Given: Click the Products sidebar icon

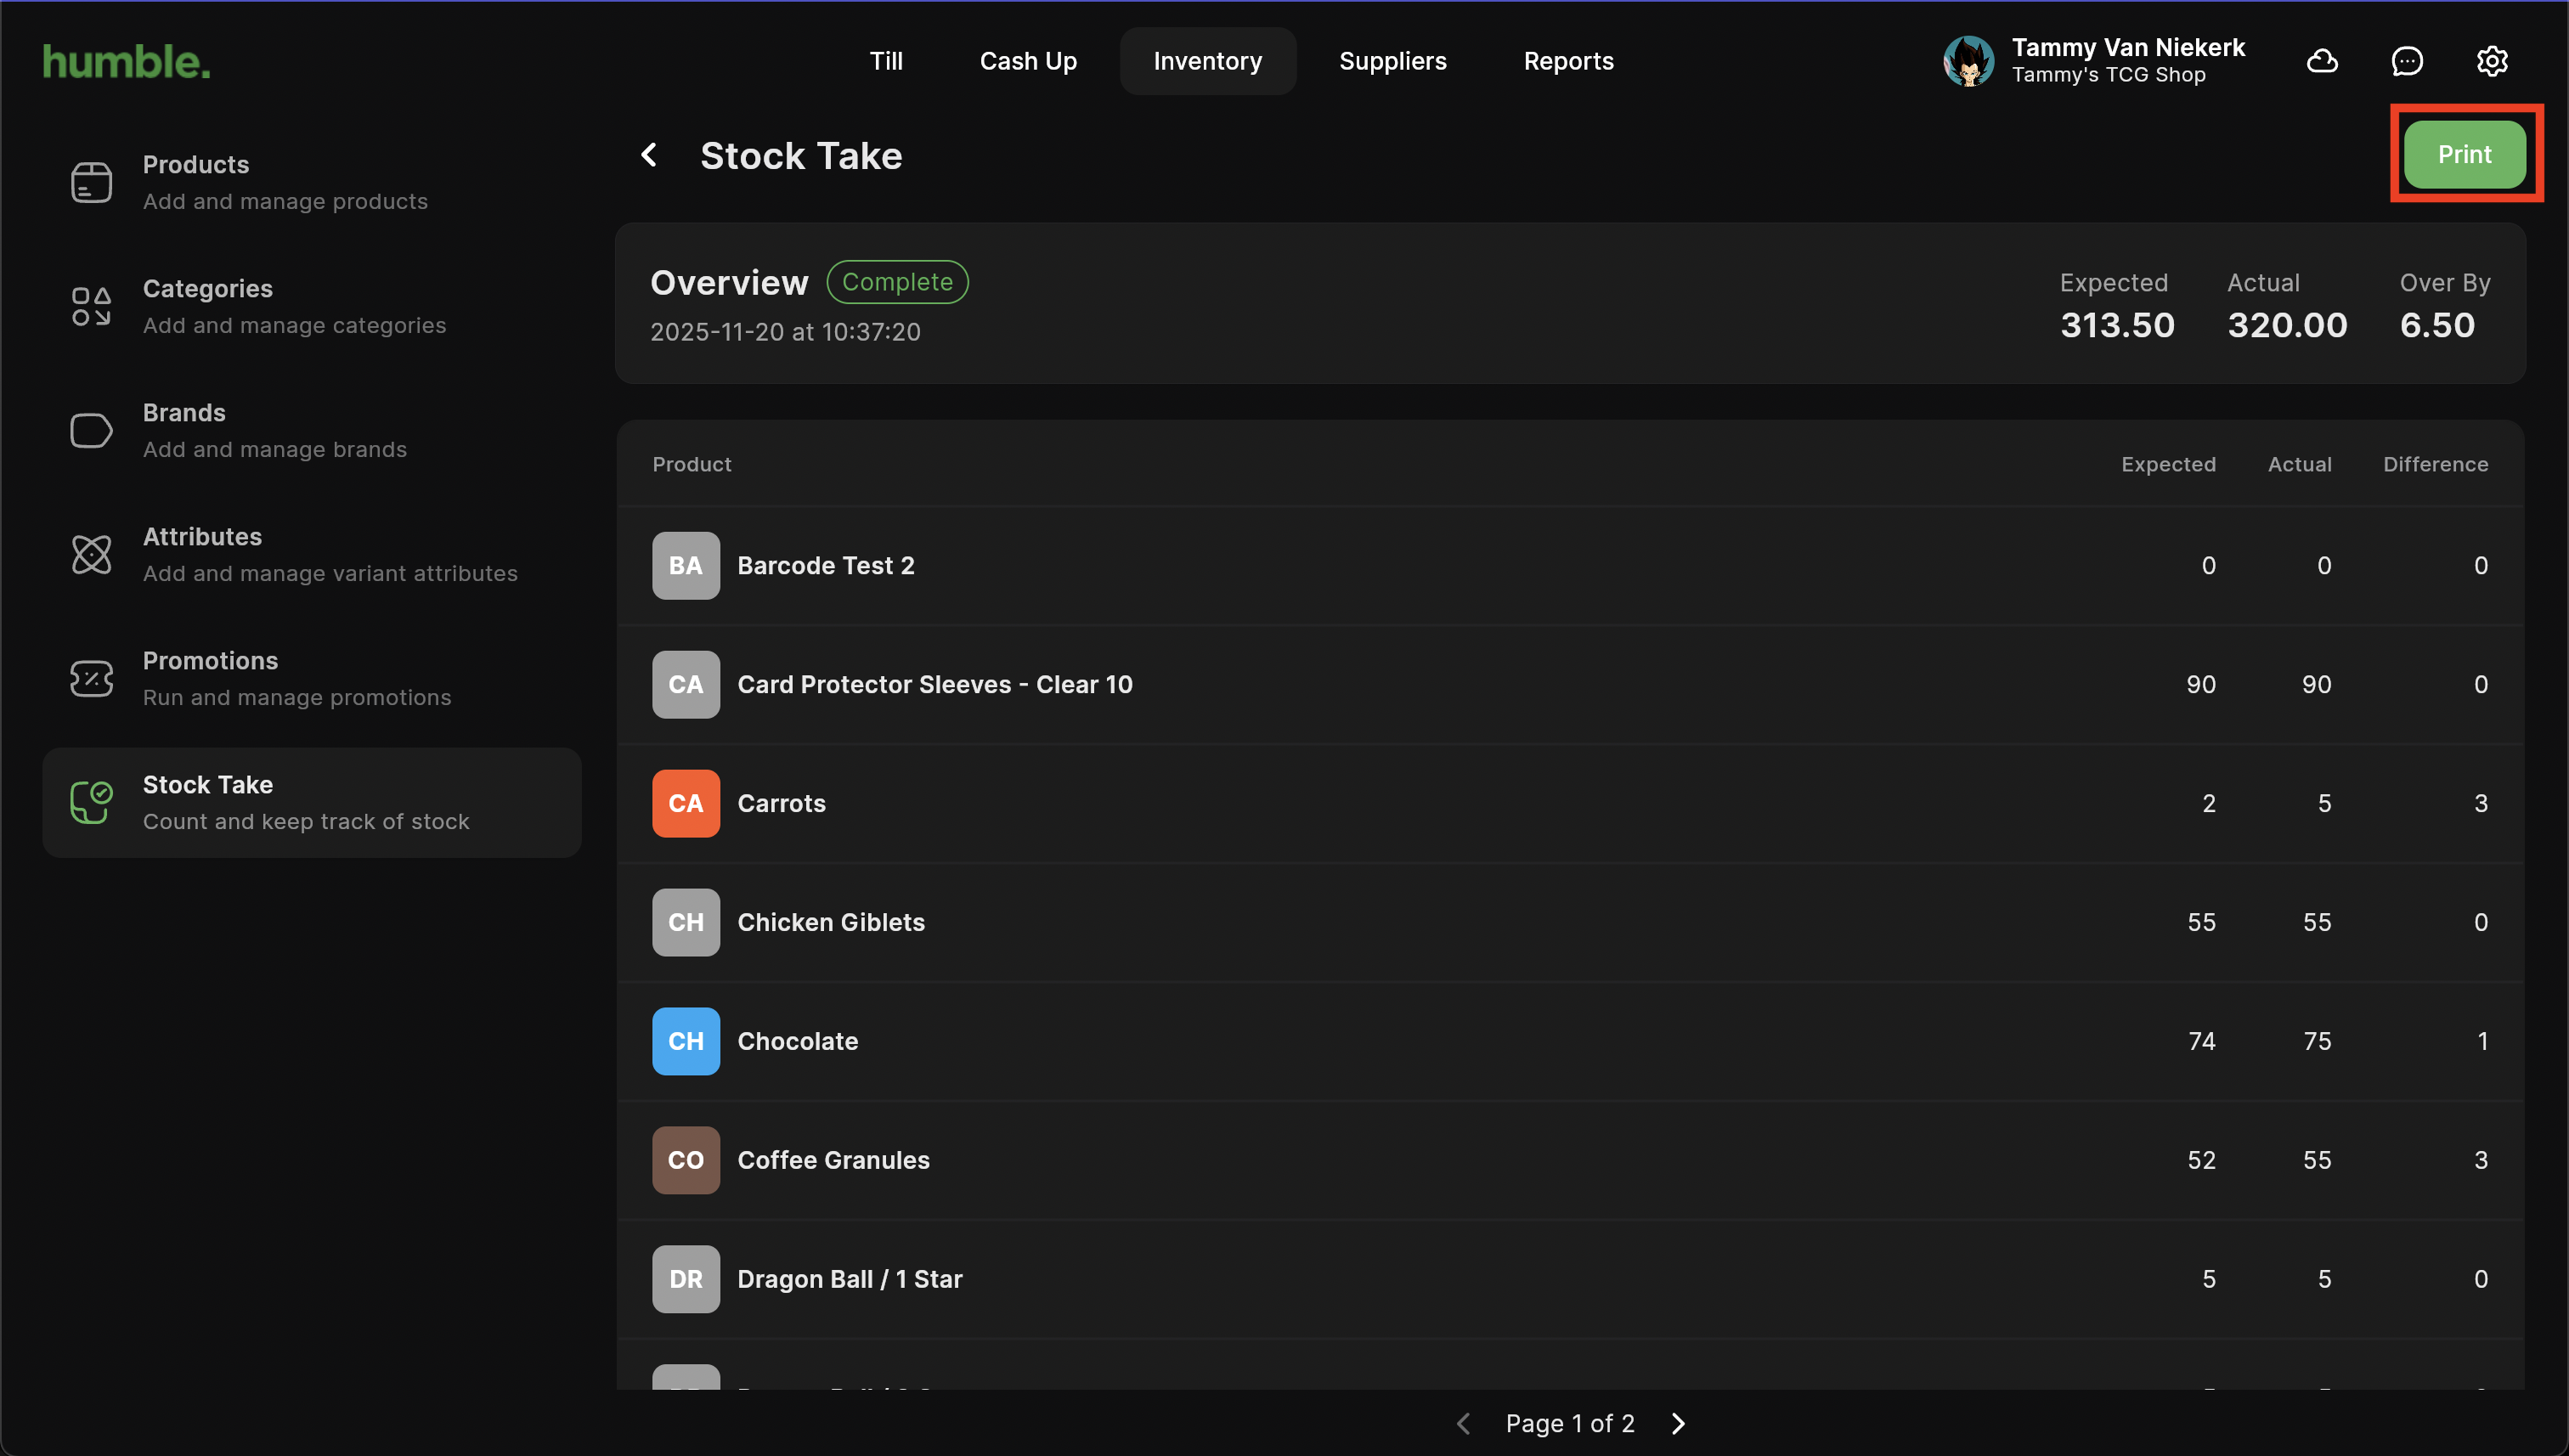Looking at the screenshot, I should (91, 182).
